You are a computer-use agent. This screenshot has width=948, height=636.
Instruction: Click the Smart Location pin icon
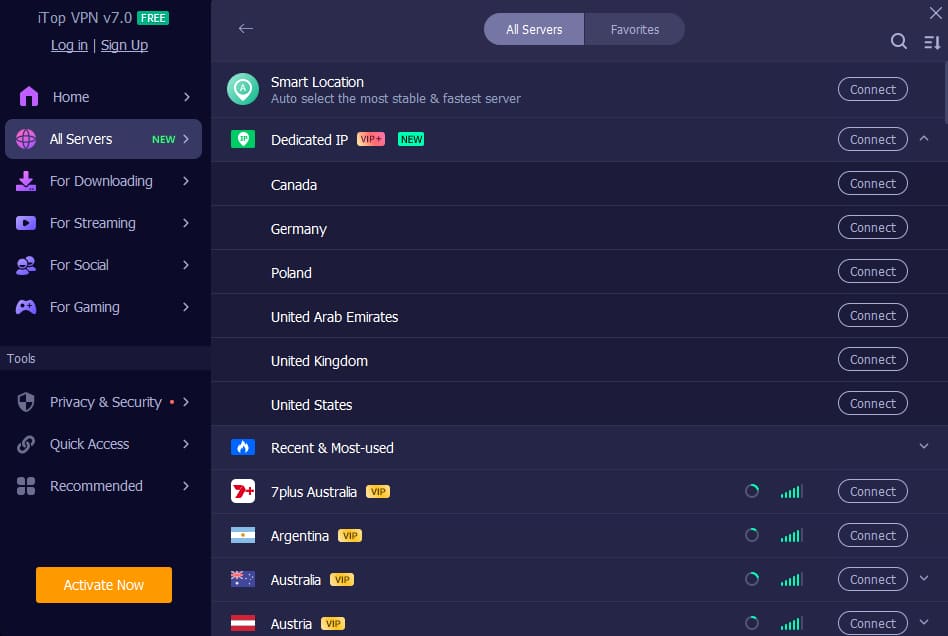click(x=242, y=89)
